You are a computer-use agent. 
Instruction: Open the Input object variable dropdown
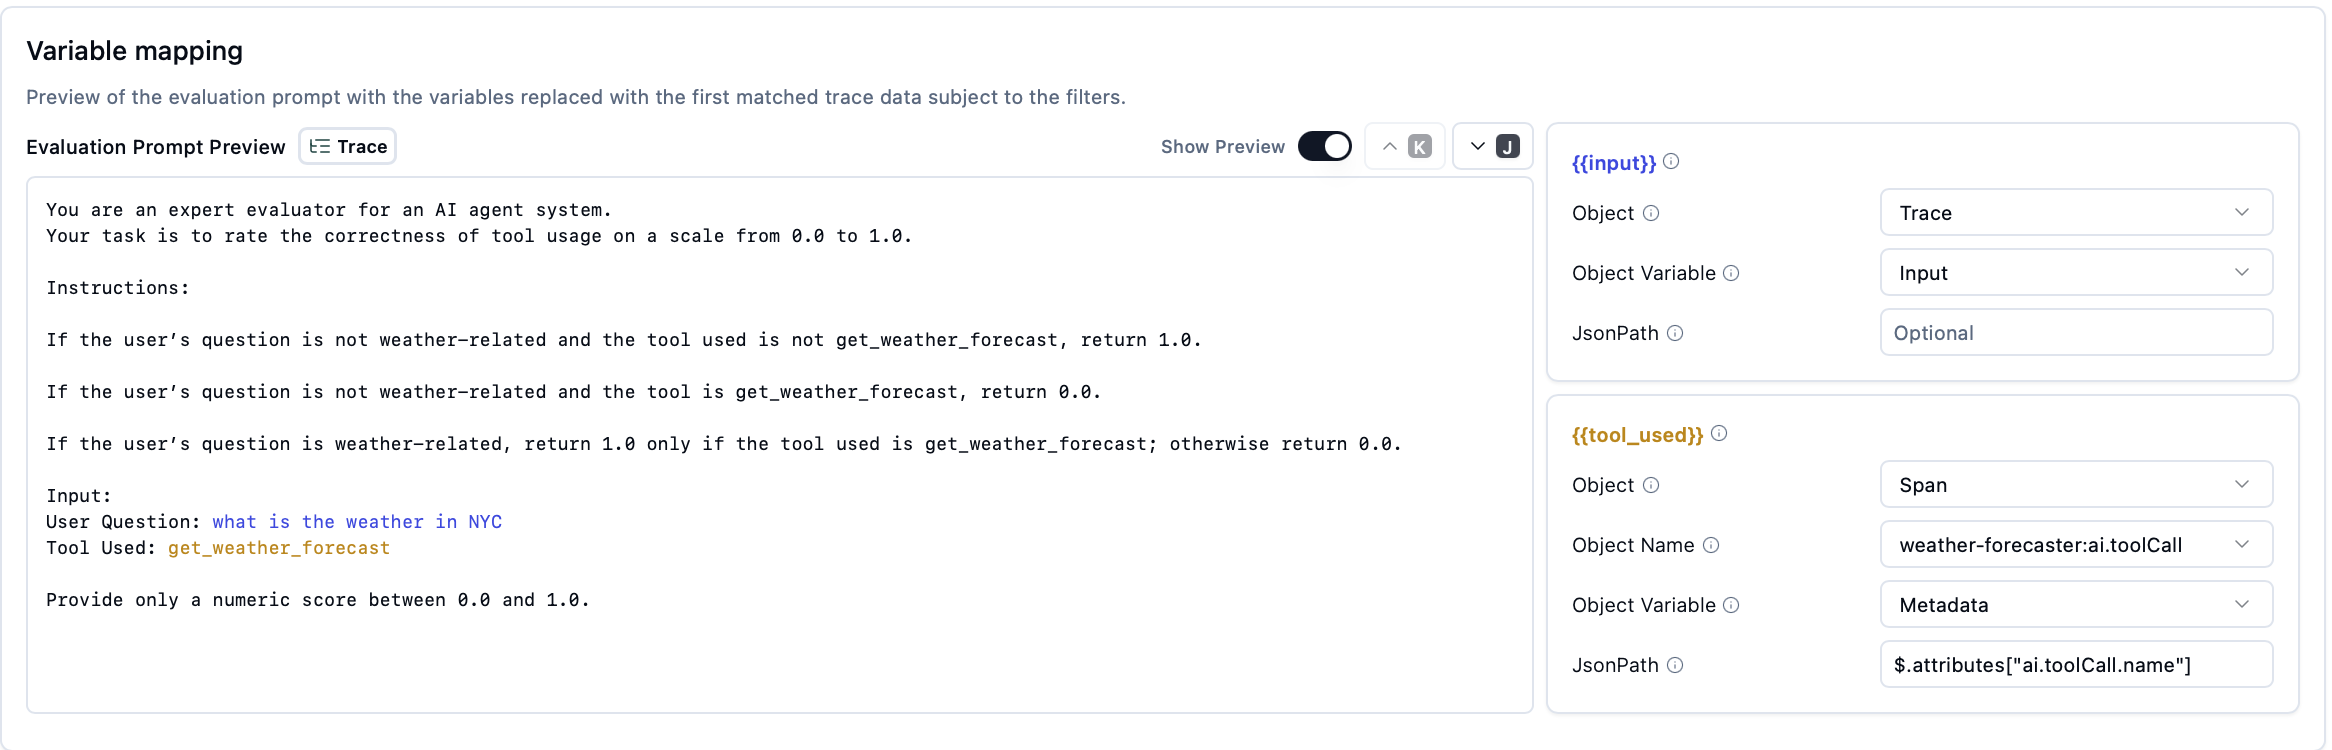click(x=2076, y=273)
